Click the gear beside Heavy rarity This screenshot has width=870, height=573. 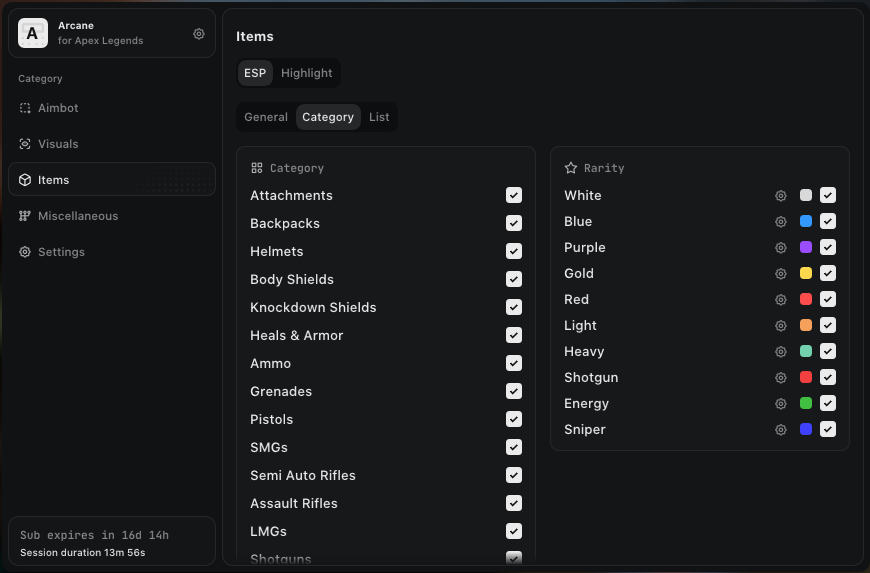pyautogui.click(x=781, y=352)
